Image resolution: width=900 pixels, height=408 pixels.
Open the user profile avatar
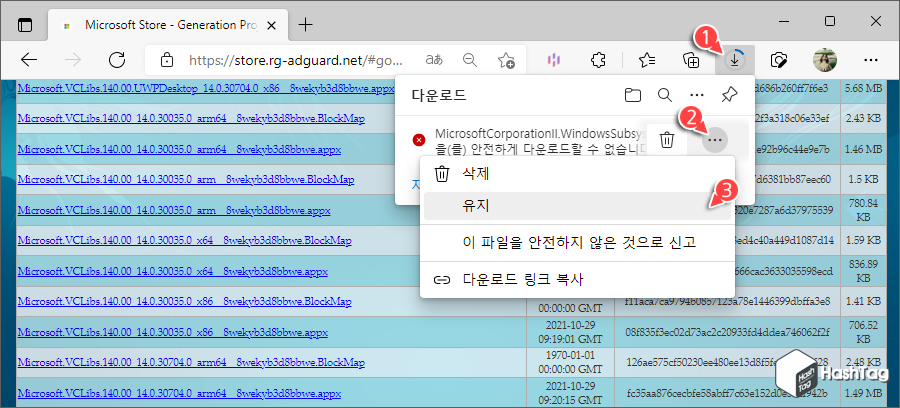tap(825, 60)
